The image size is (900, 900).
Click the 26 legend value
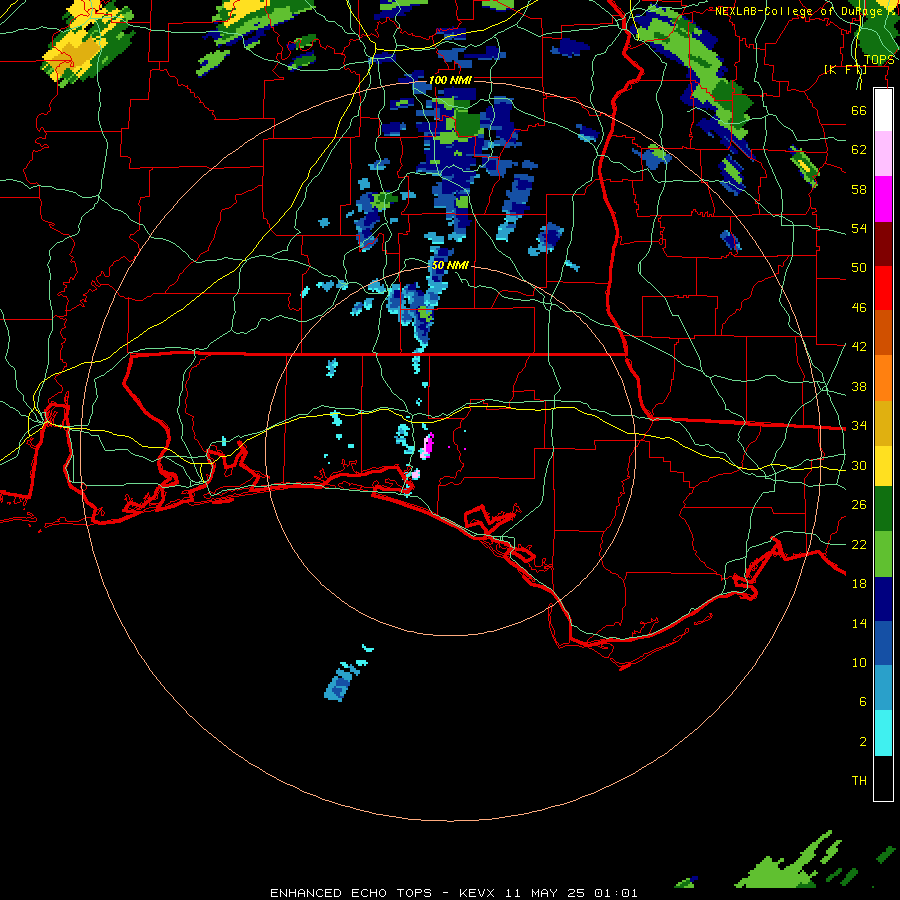click(x=859, y=505)
